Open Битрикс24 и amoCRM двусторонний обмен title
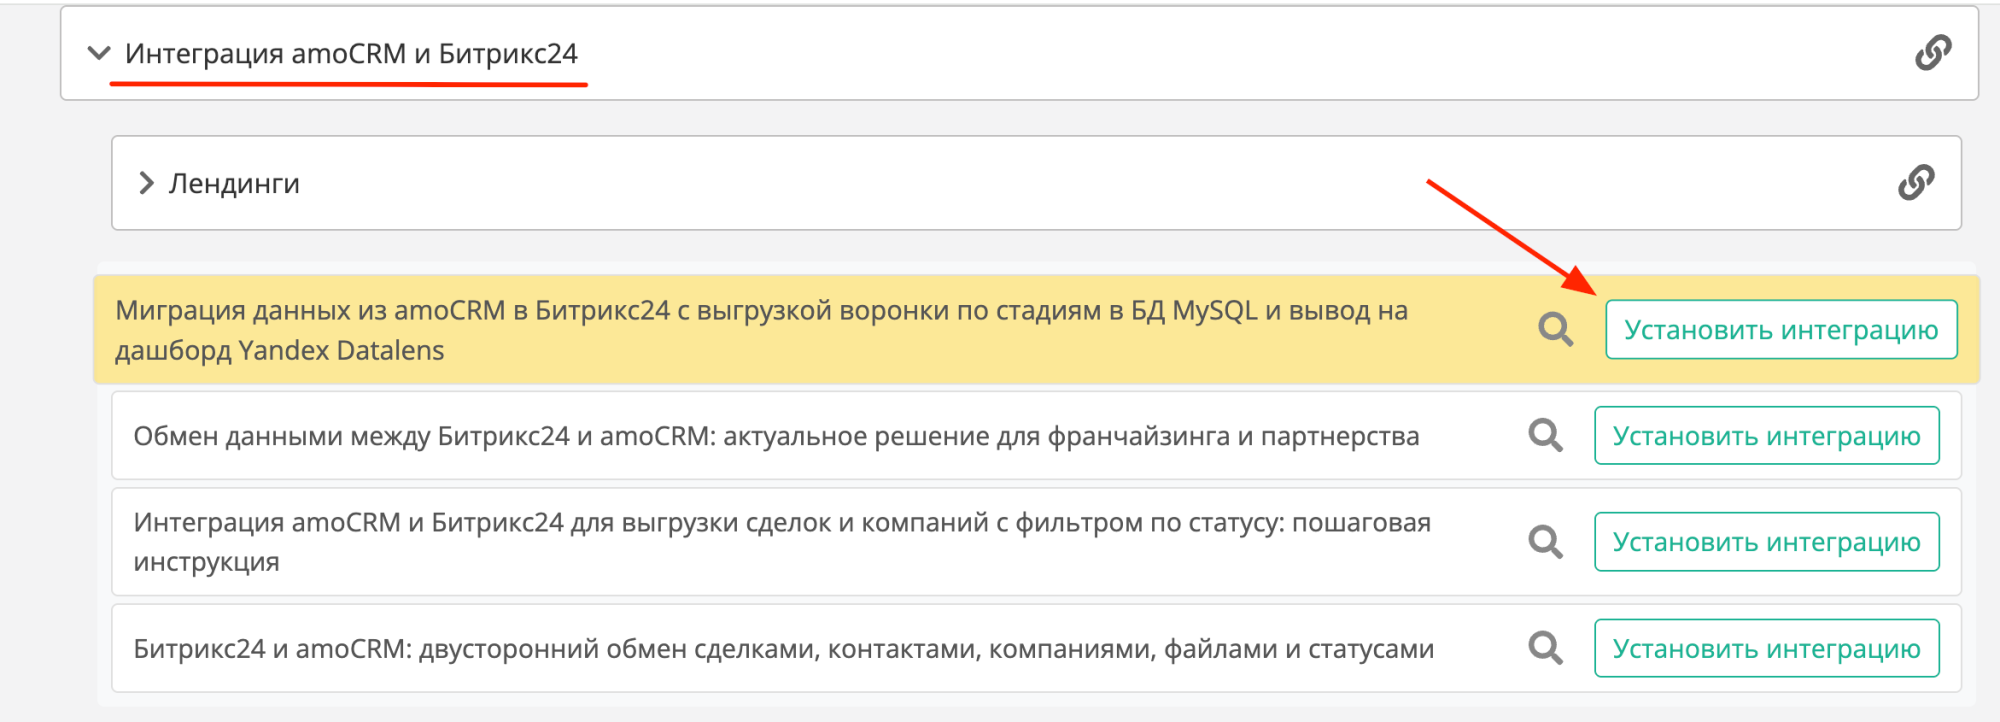 (783, 649)
